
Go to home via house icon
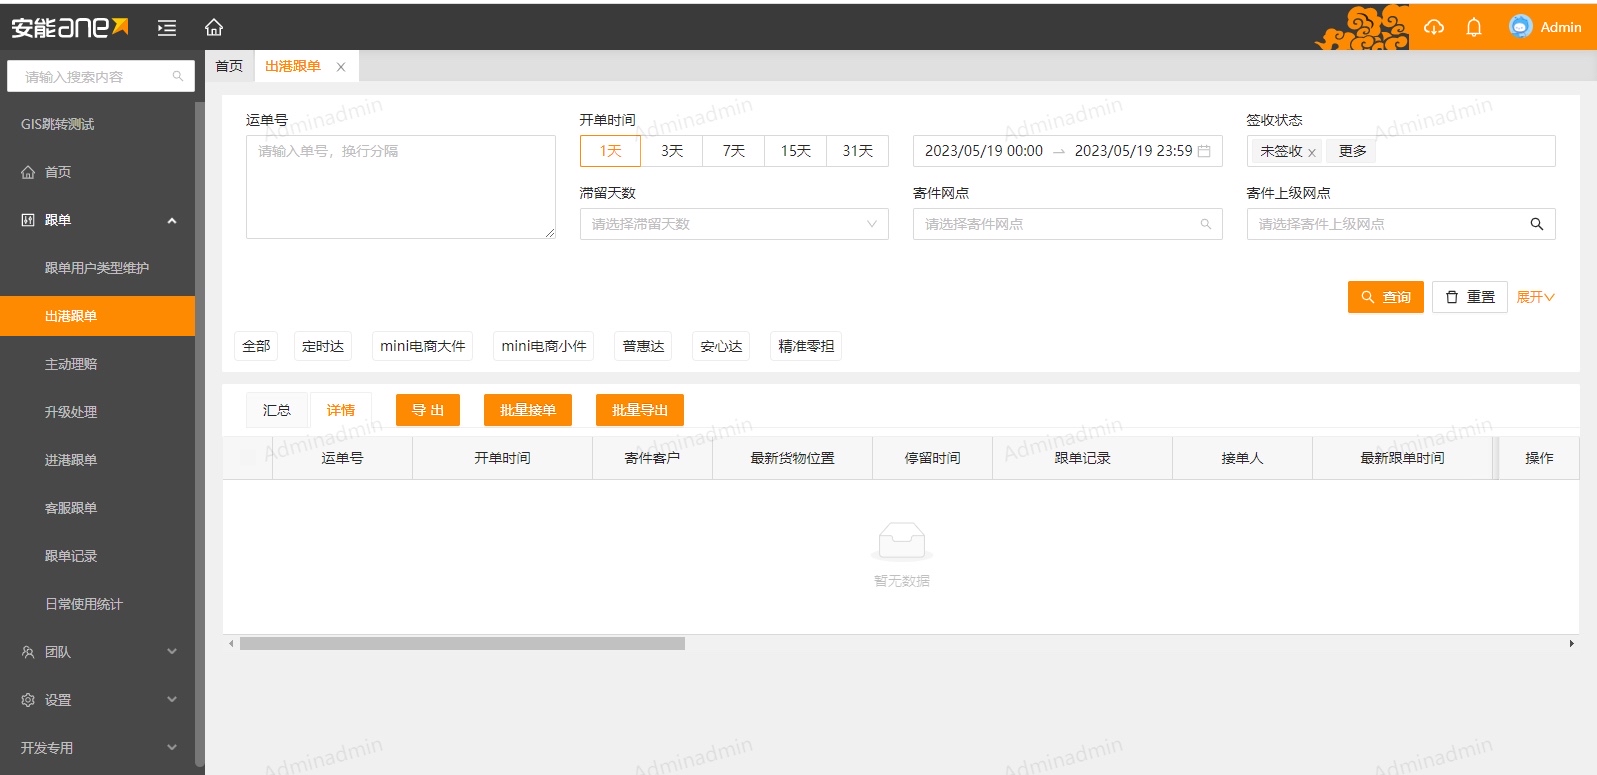214,28
